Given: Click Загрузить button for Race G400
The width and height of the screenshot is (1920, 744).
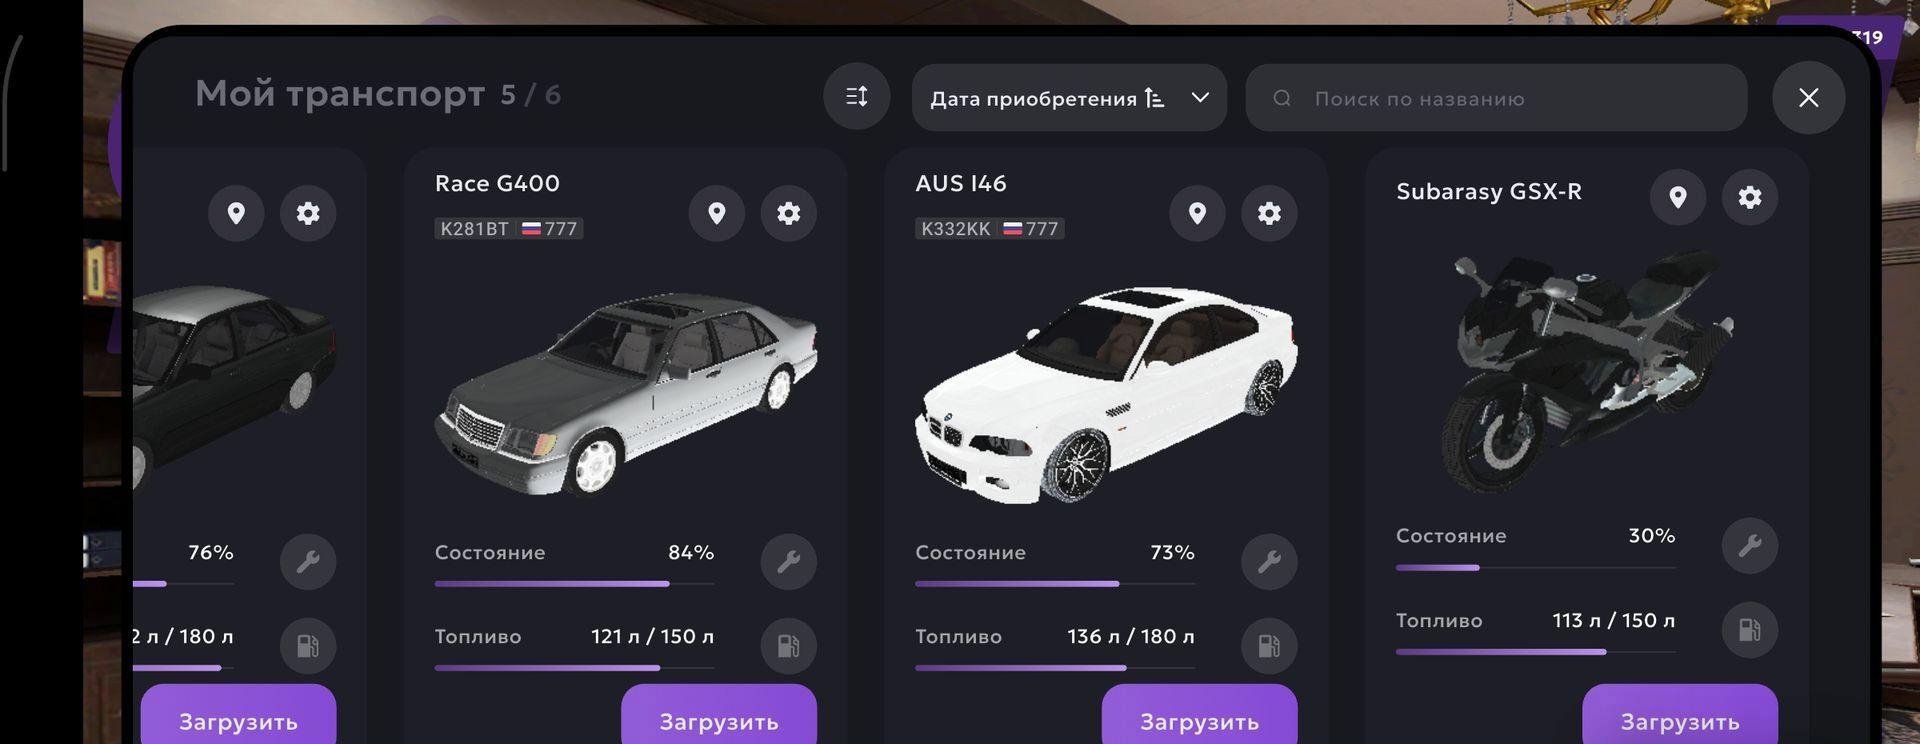Looking at the screenshot, I should (719, 718).
